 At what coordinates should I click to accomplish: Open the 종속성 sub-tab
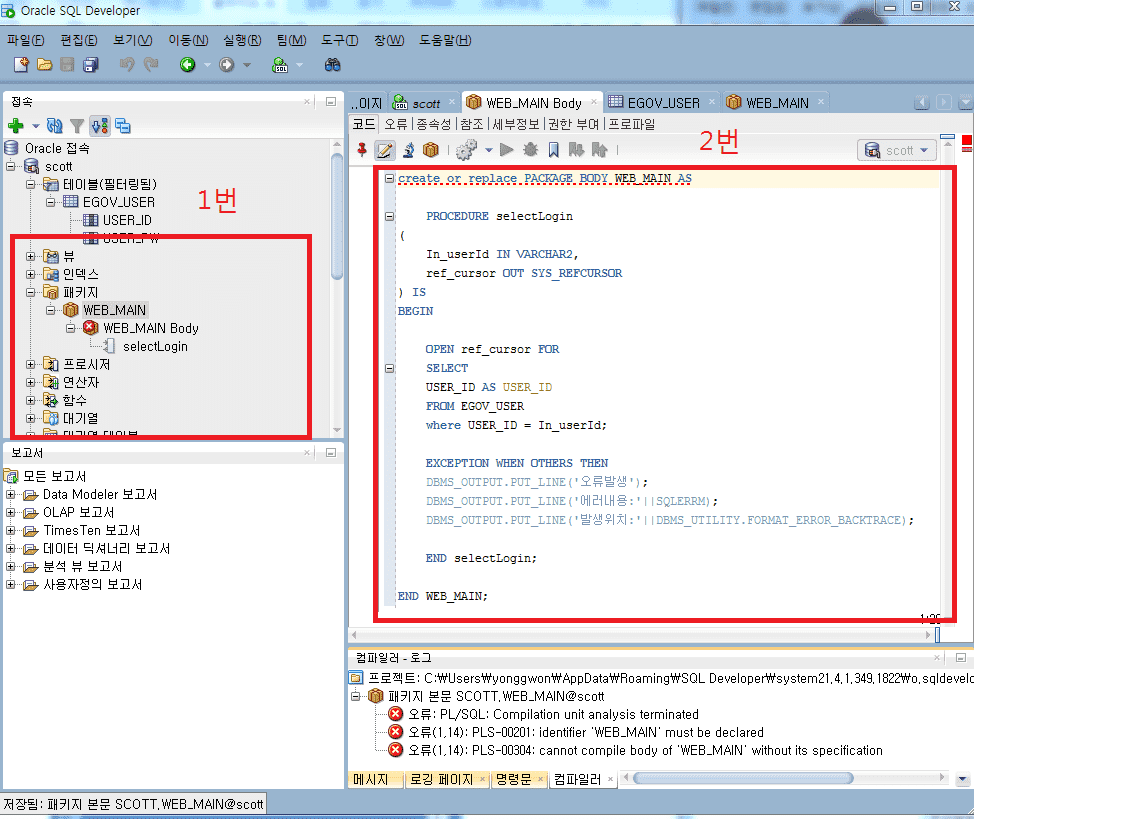(x=434, y=124)
